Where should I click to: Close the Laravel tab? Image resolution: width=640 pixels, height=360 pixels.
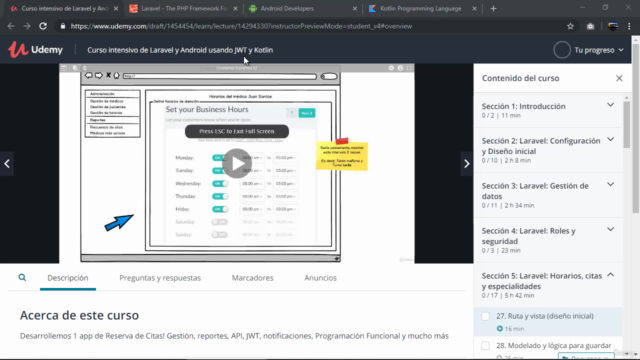[x=235, y=9]
